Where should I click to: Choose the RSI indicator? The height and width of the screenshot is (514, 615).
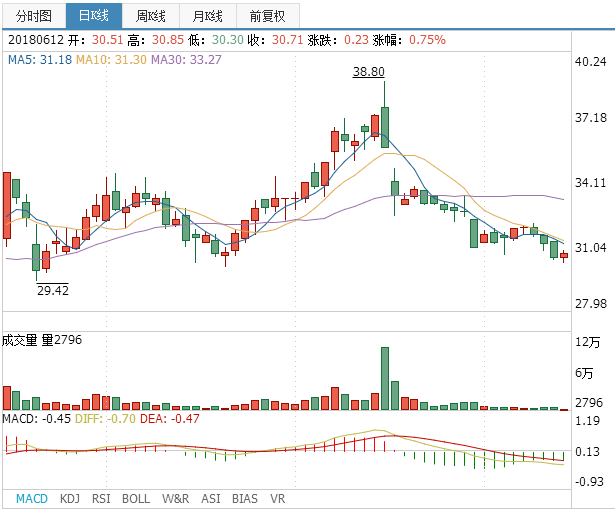tap(101, 498)
